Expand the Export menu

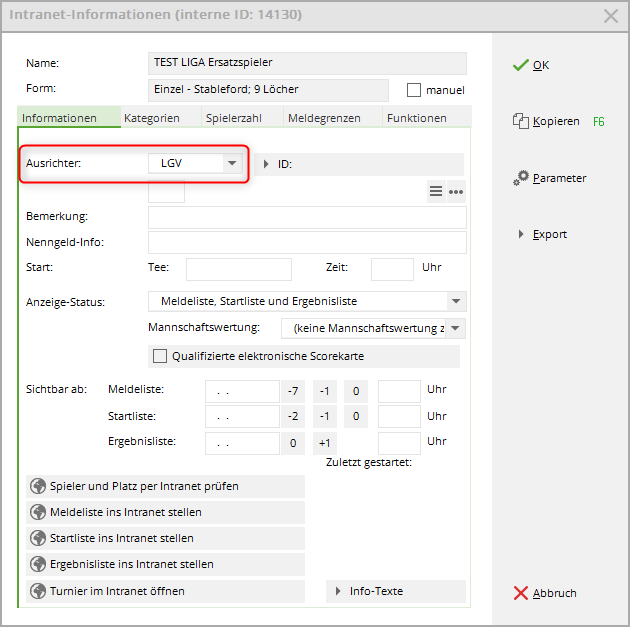click(521, 234)
